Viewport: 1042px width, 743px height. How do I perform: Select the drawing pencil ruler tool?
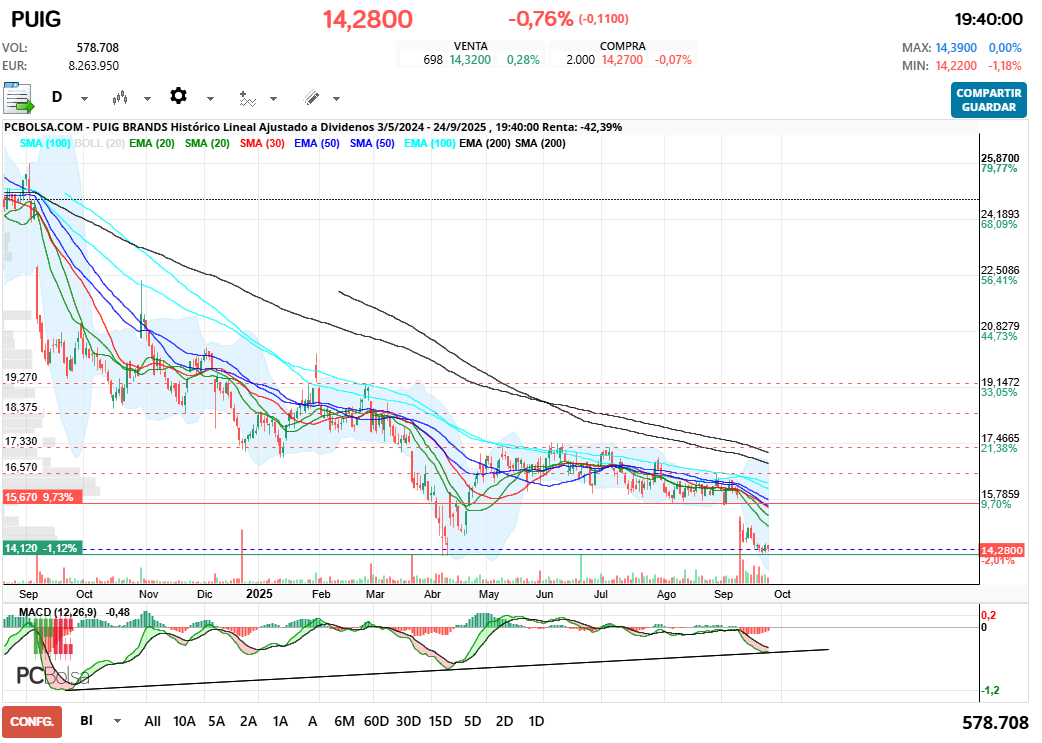[x=312, y=98]
